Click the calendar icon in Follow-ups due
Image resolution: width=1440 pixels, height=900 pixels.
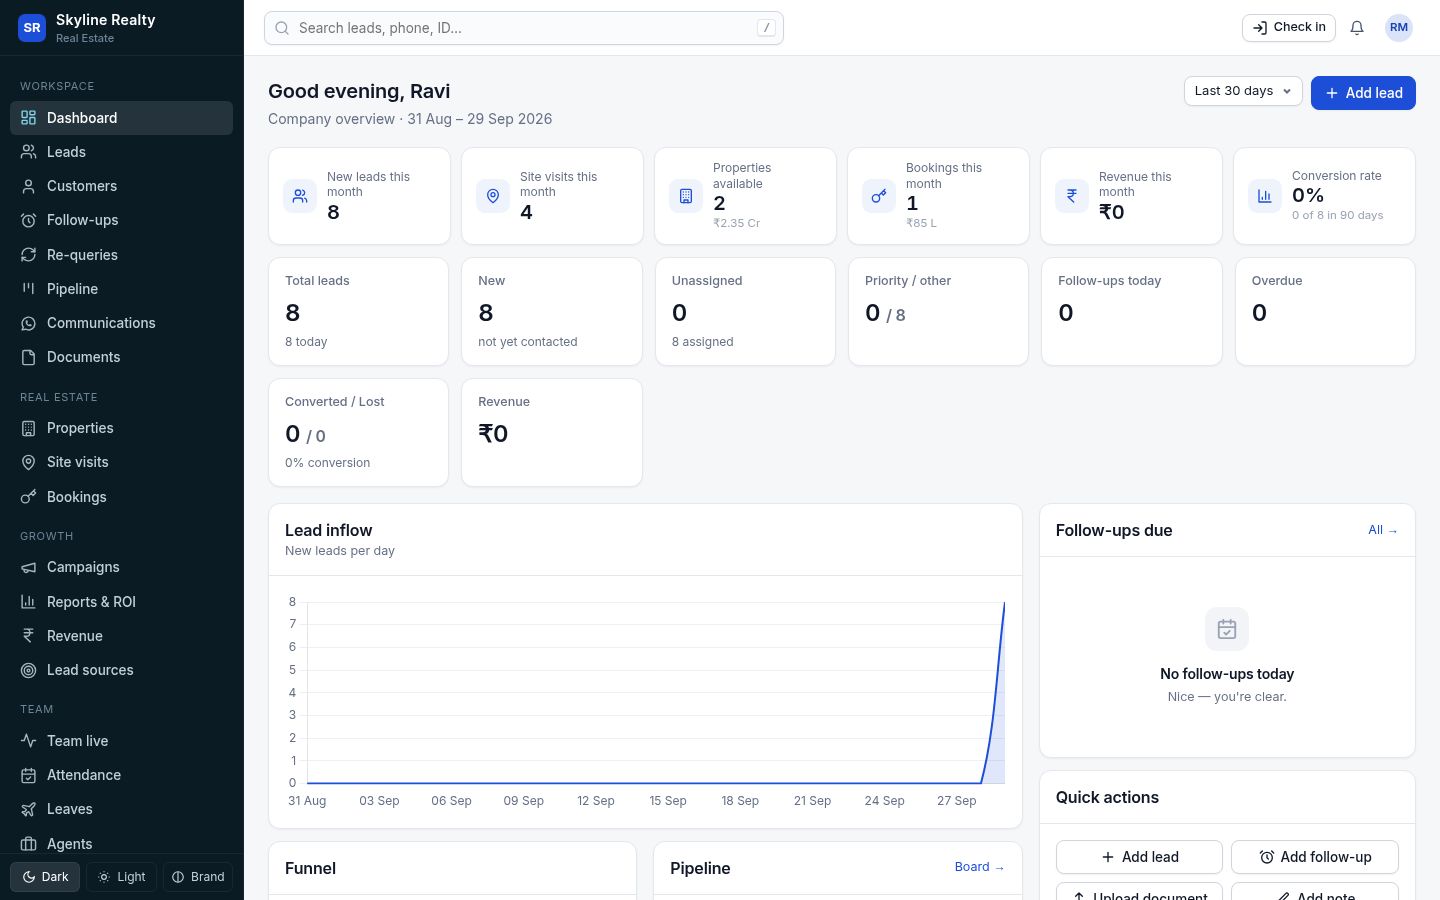pos(1227,629)
